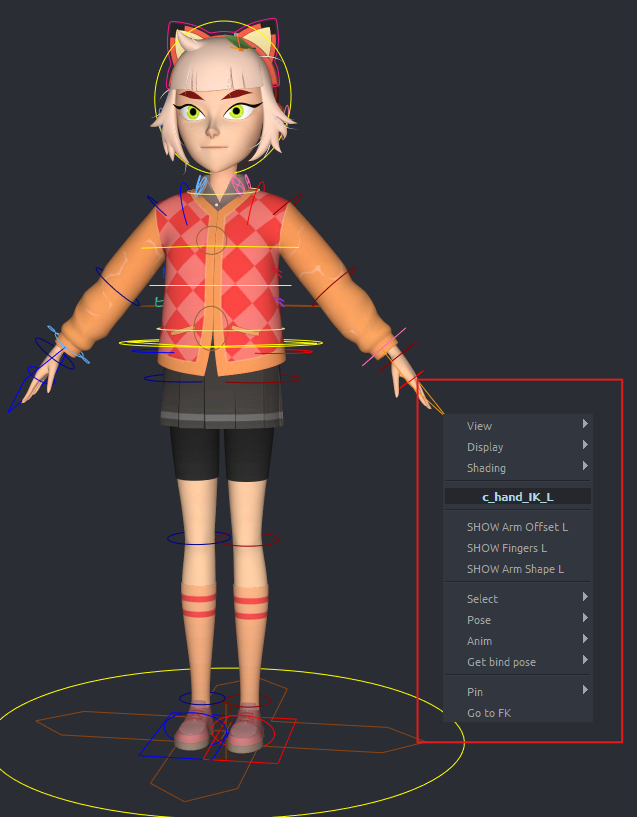Choose SHOW Arm Offset L

click(517, 527)
